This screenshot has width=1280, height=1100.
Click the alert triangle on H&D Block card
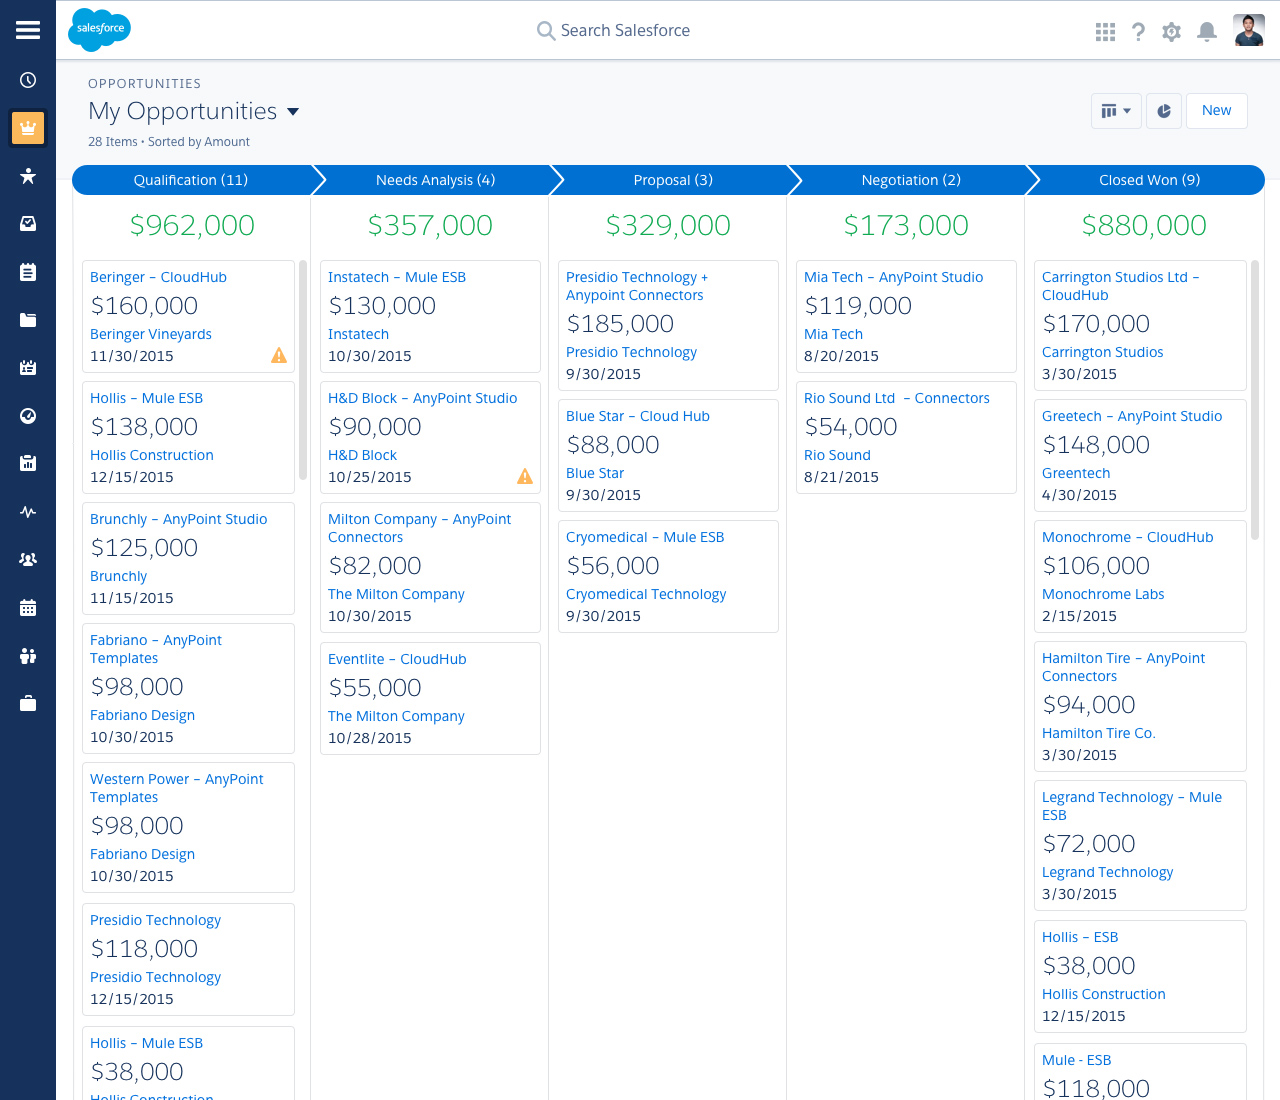pos(524,477)
